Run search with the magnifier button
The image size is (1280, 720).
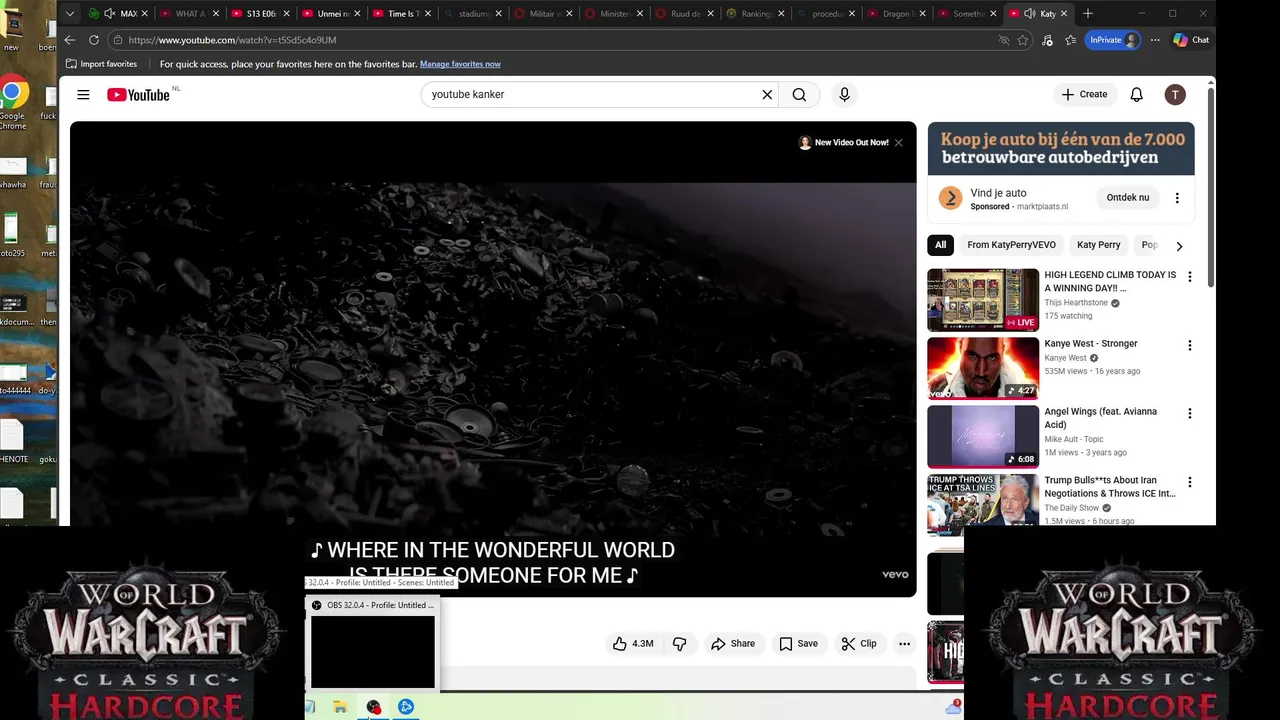point(799,95)
